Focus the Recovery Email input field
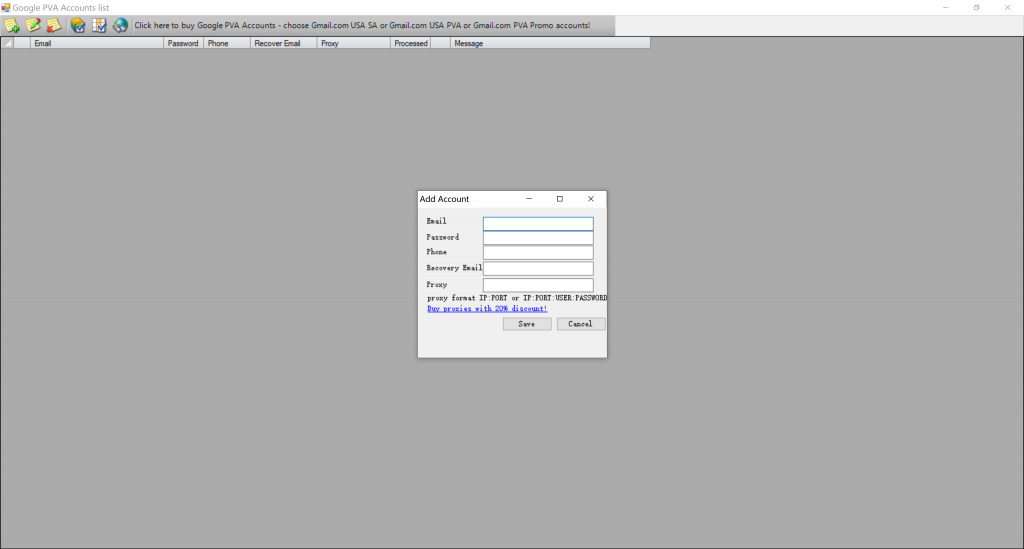The image size is (1024, 549). [x=538, y=268]
